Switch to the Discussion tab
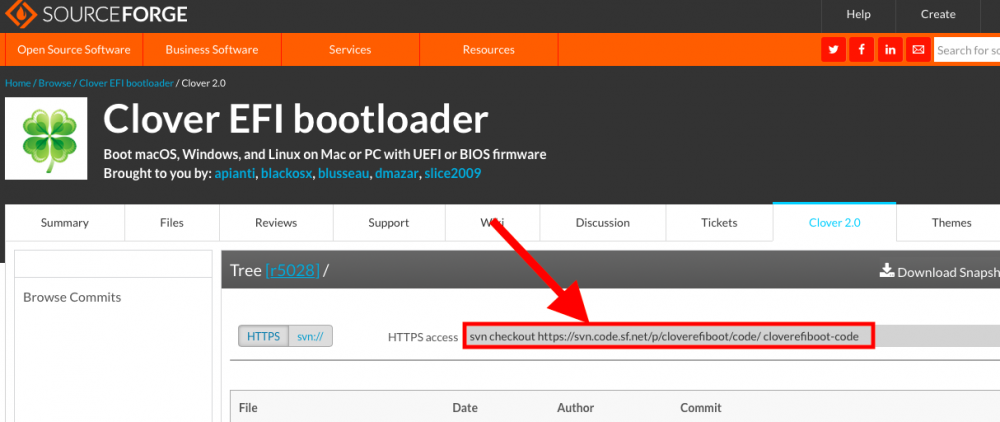The height and width of the screenshot is (422, 1000). coord(603,222)
